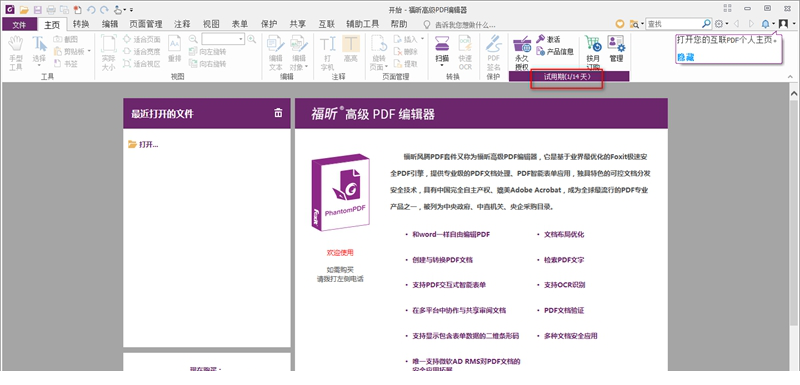Click the 书签 bookmark tool
800x385 pixels.
[66, 64]
